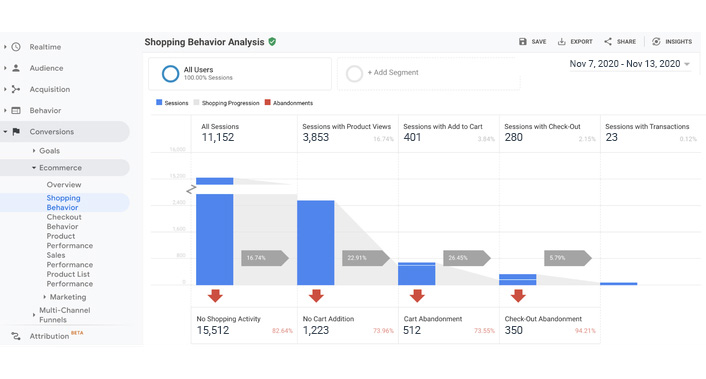The width and height of the screenshot is (706, 379).
Task: Click red arrow above No Shopping Activity
Action: (215, 296)
